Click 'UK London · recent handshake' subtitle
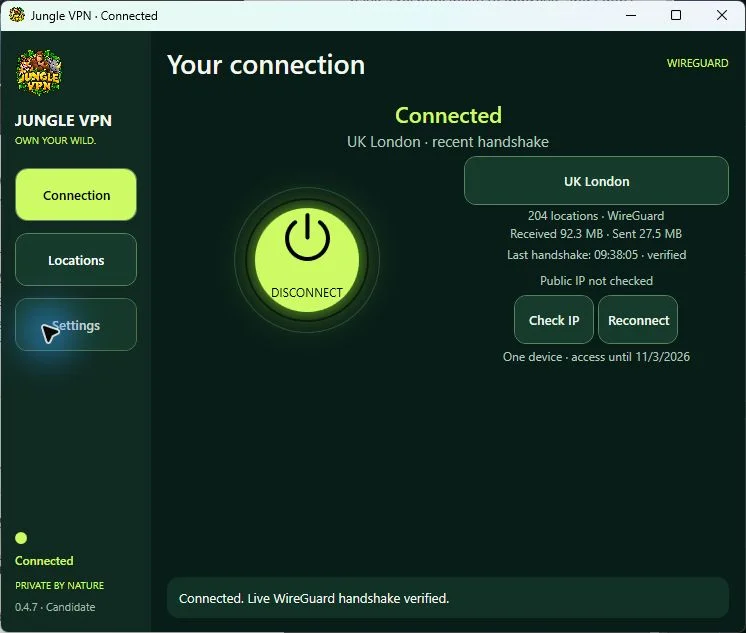746x633 pixels. 448,142
